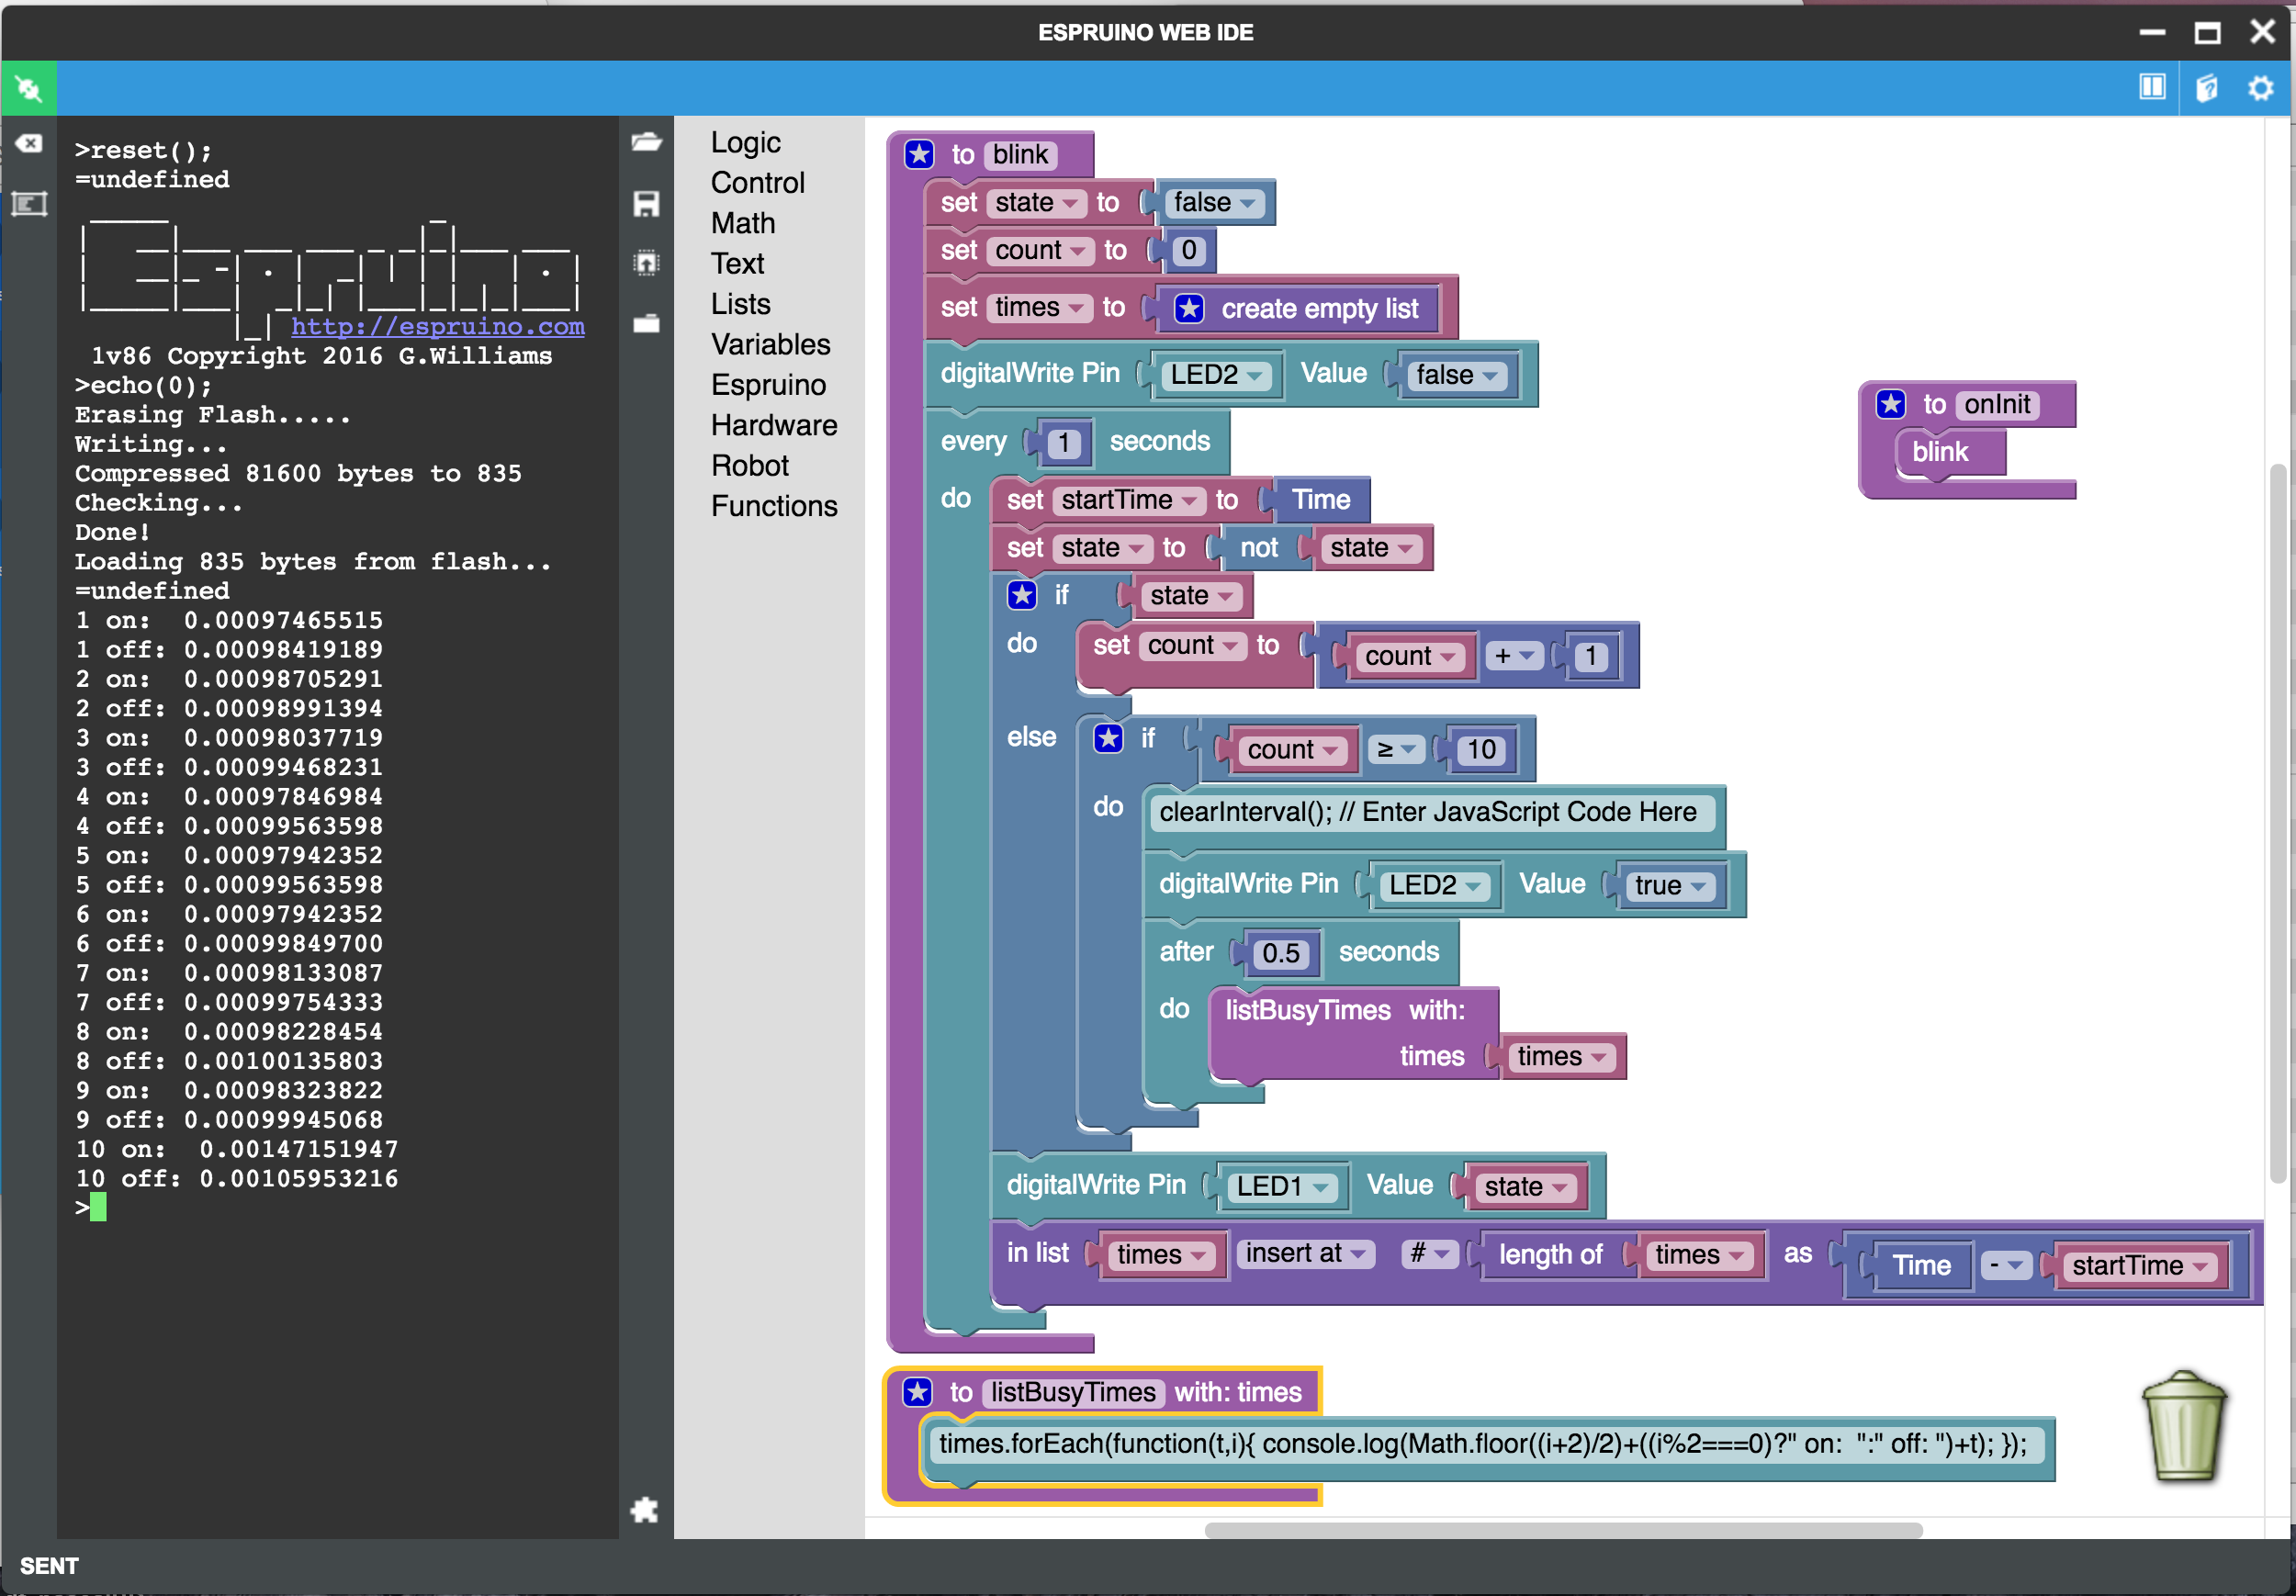Viewport: 2296px width, 1596px height.
Task: Open the Logic block category
Action: pyautogui.click(x=745, y=142)
